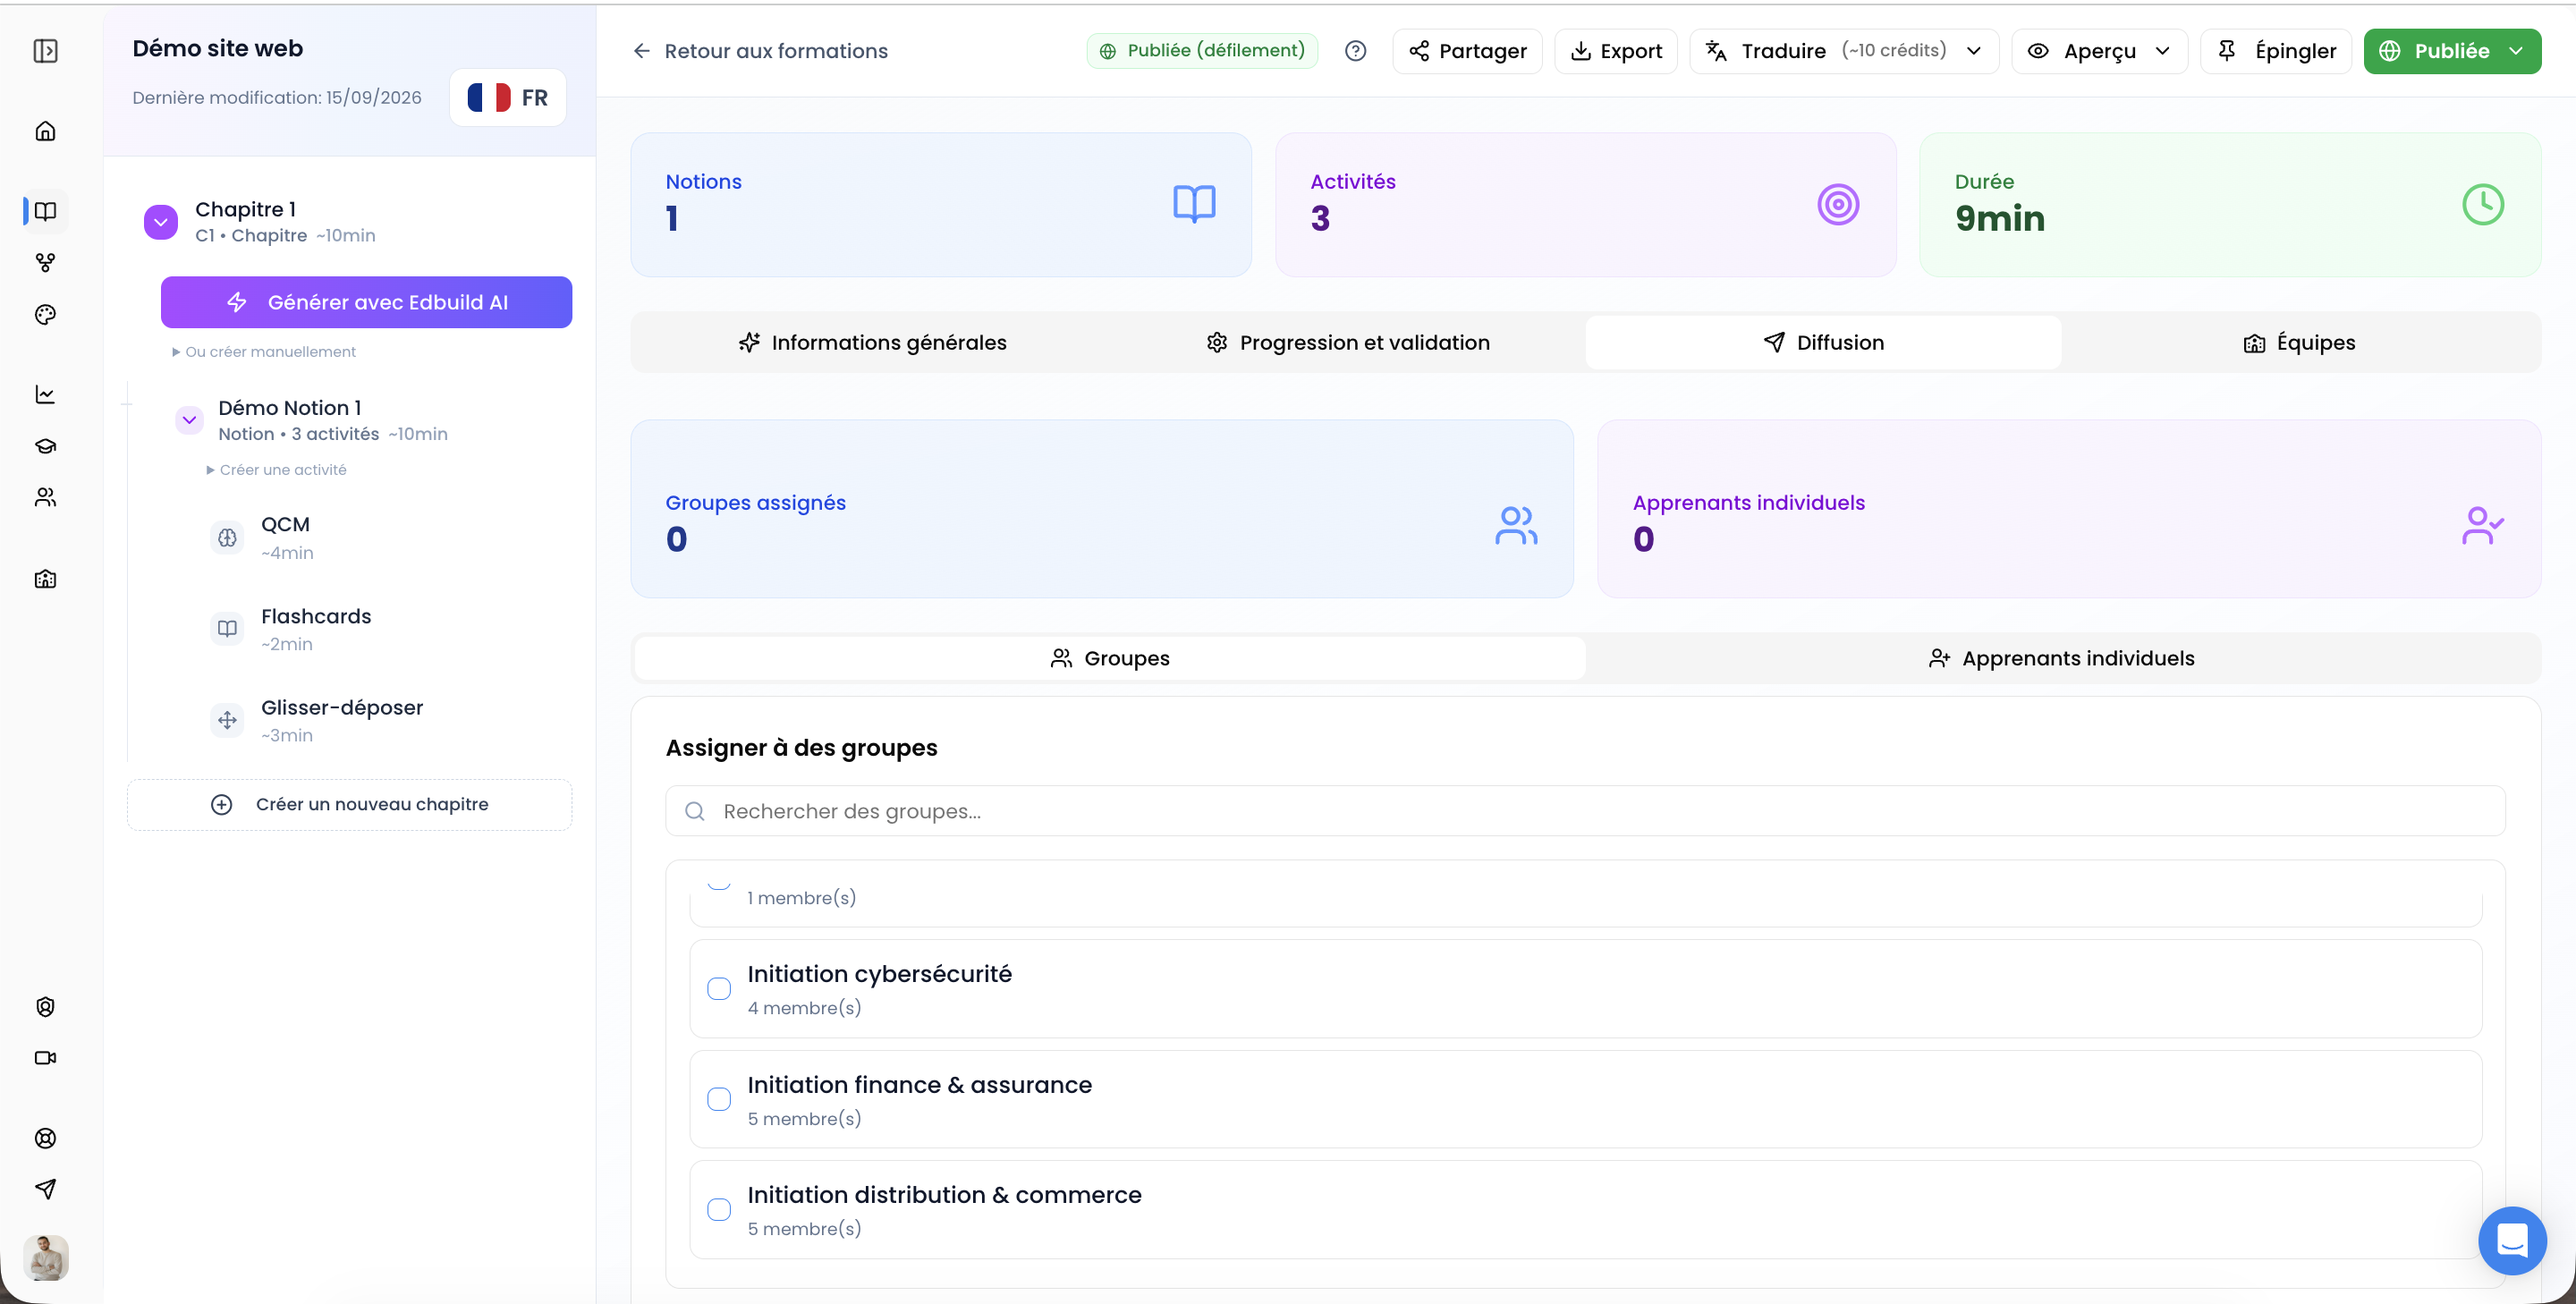Click Retour aux formations link

click(x=760, y=51)
